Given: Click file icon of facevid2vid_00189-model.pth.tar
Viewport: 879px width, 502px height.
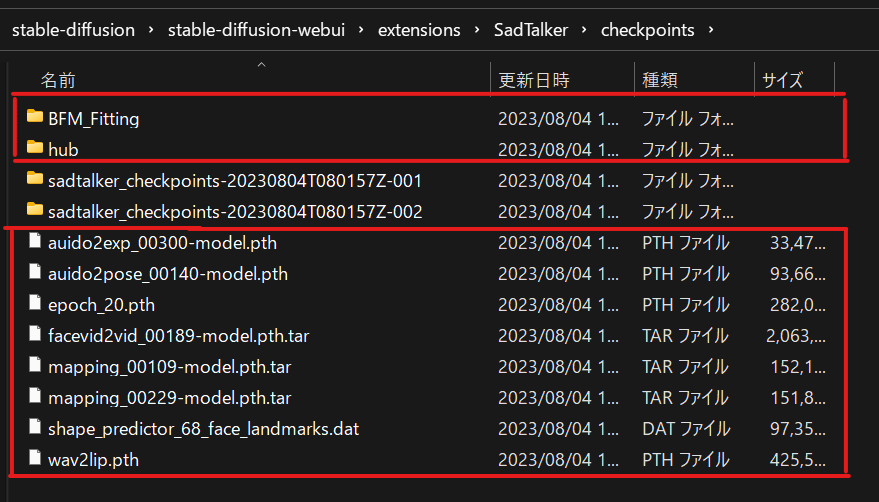Looking at the screenshot, I should [35, 334].
